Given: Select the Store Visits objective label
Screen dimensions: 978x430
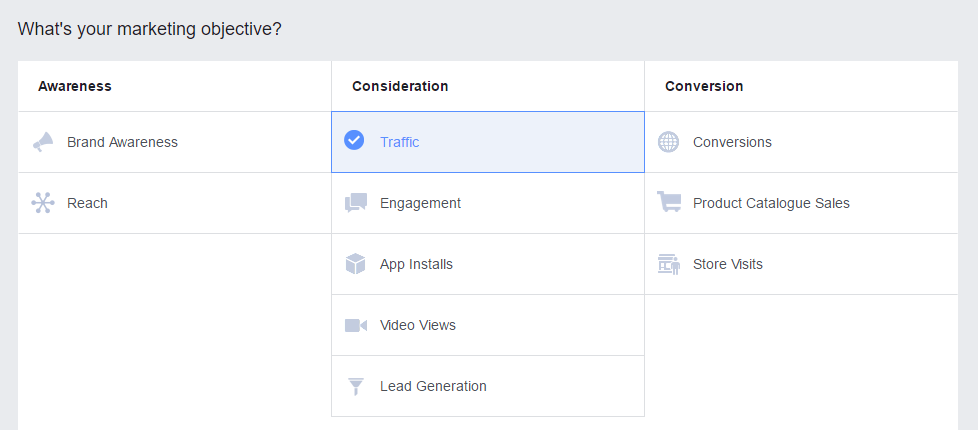Looking at the screenshot, I should click(728, 265).
